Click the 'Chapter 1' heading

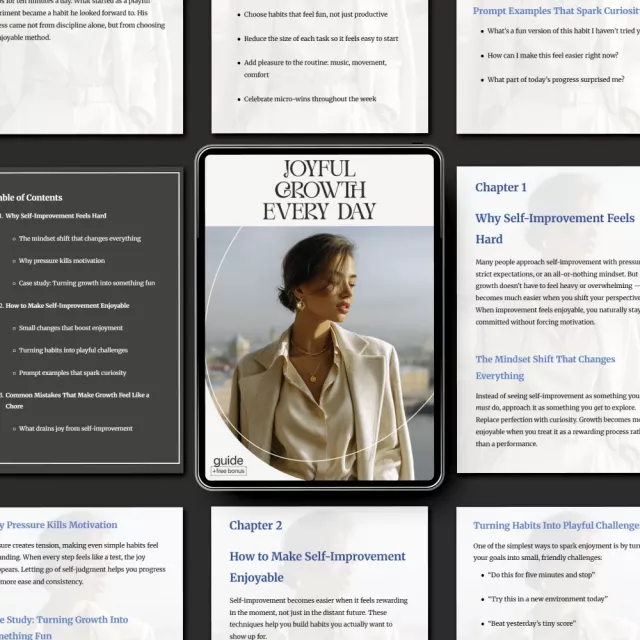[501, 187]
